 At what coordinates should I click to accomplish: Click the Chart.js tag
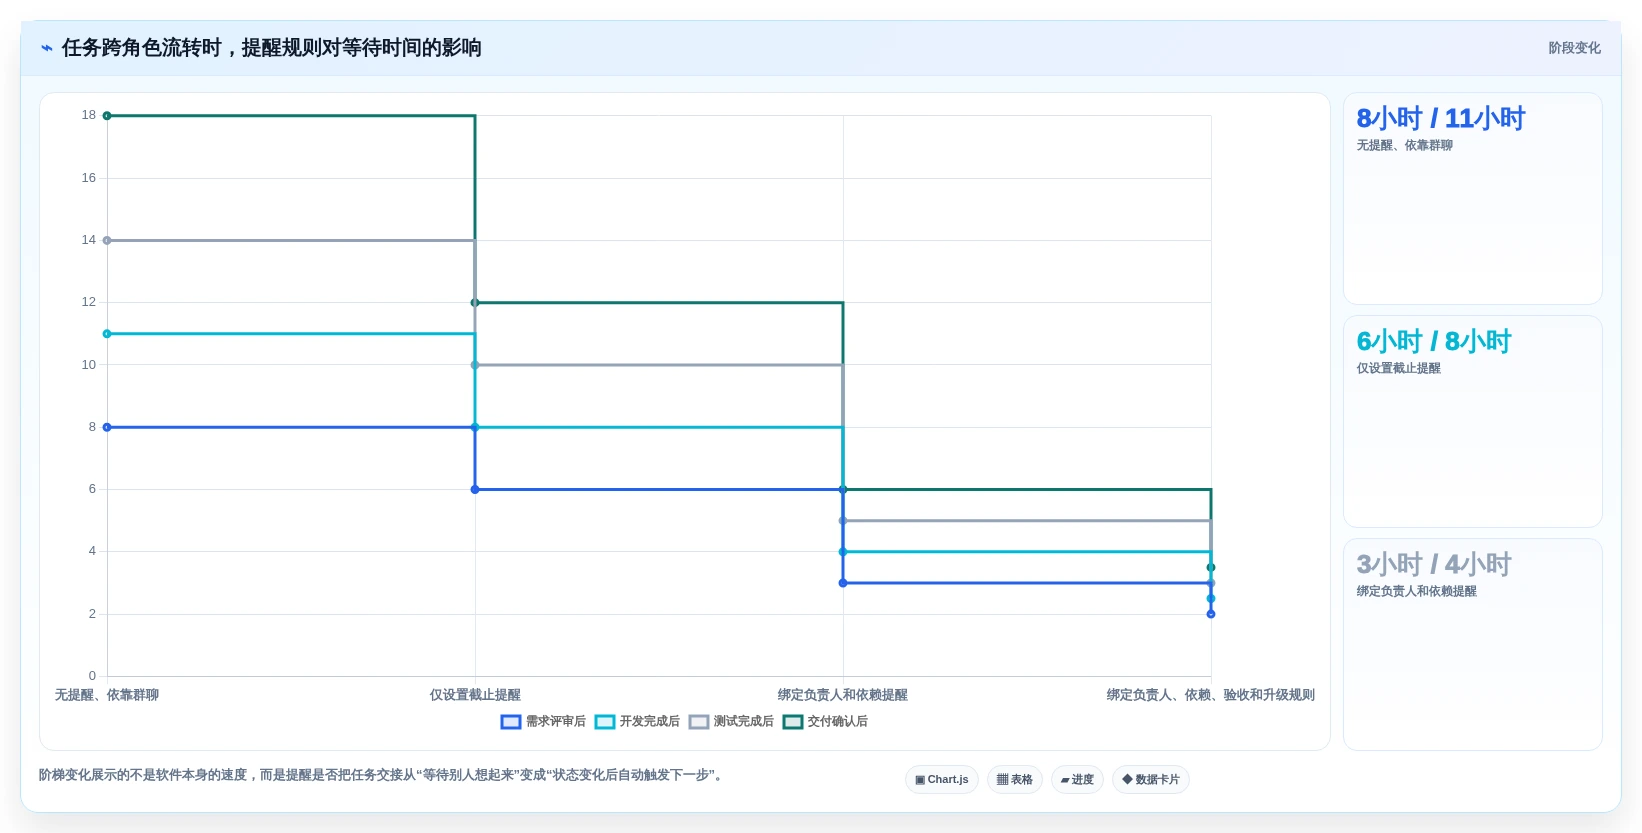[942, 780]
